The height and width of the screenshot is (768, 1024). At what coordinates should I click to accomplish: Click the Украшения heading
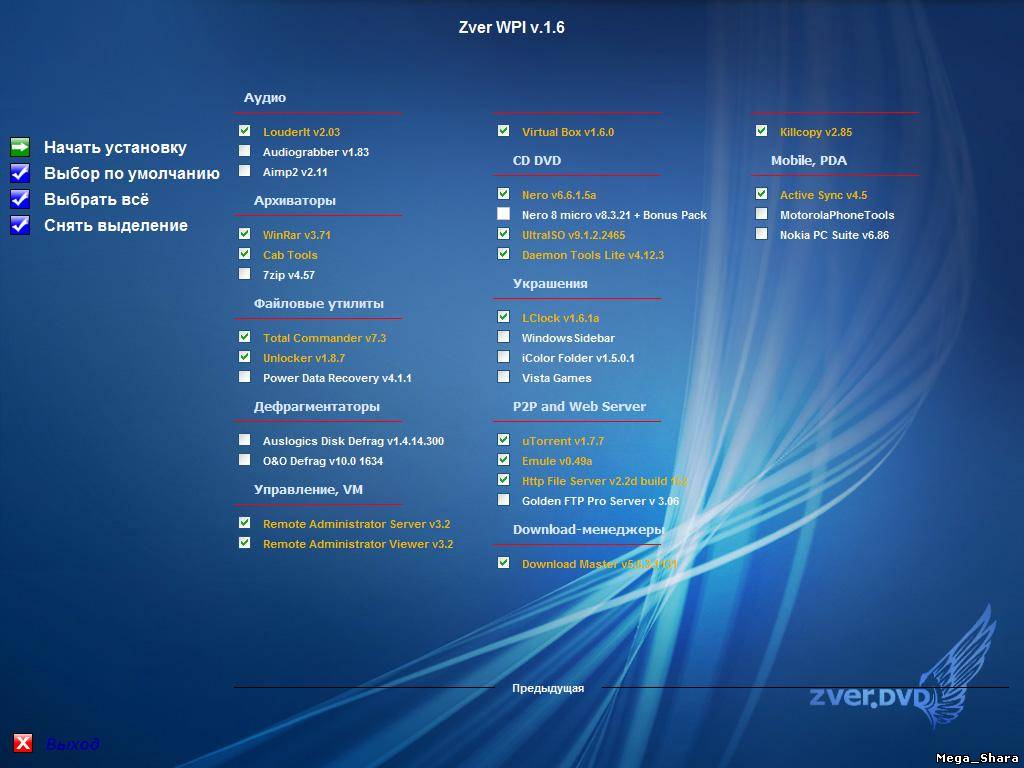pos(550,284)
